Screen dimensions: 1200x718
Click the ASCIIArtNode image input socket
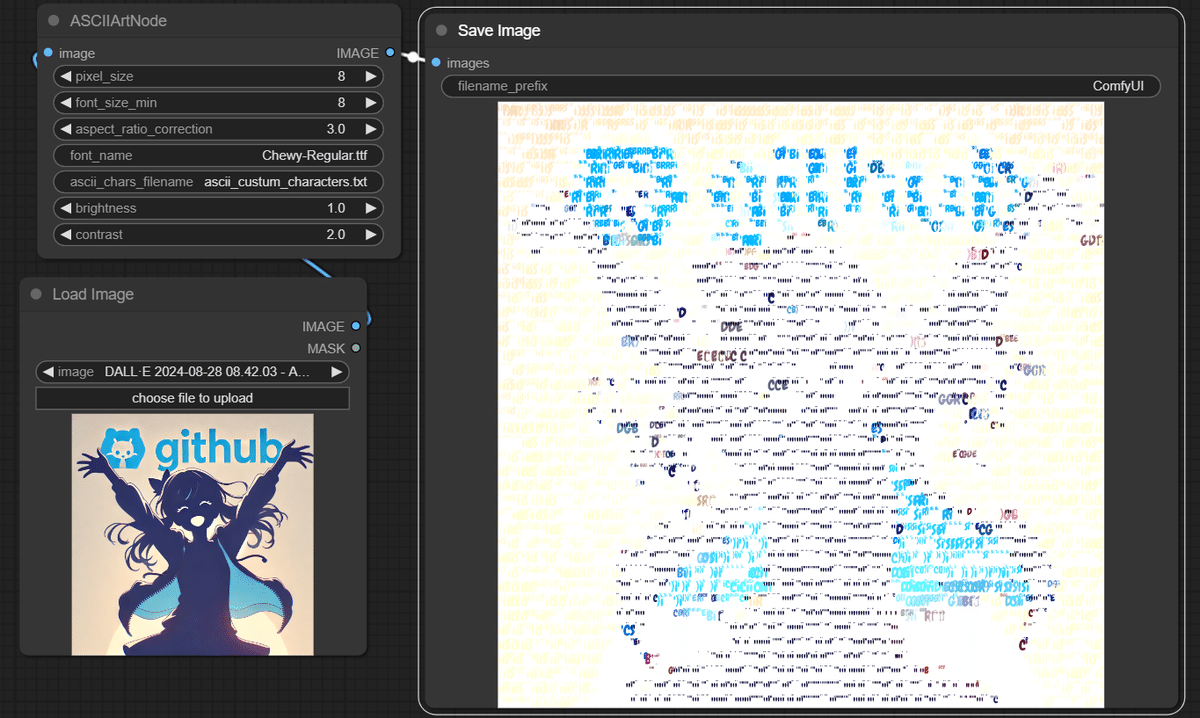[48, 53]
